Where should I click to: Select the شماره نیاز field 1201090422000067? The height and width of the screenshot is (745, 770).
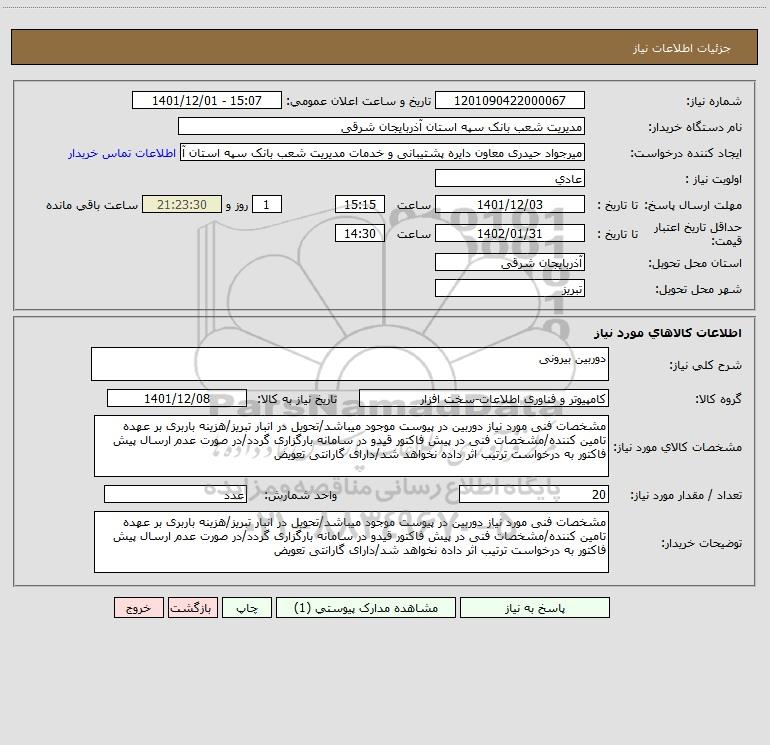pyautogui.click(x=510, y=100)
